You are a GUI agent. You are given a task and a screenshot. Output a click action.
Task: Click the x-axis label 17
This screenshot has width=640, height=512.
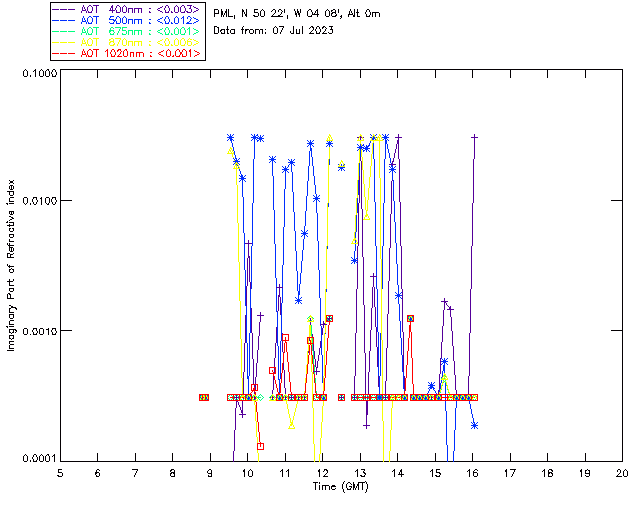pyautogui.click(x=510, y=473)
